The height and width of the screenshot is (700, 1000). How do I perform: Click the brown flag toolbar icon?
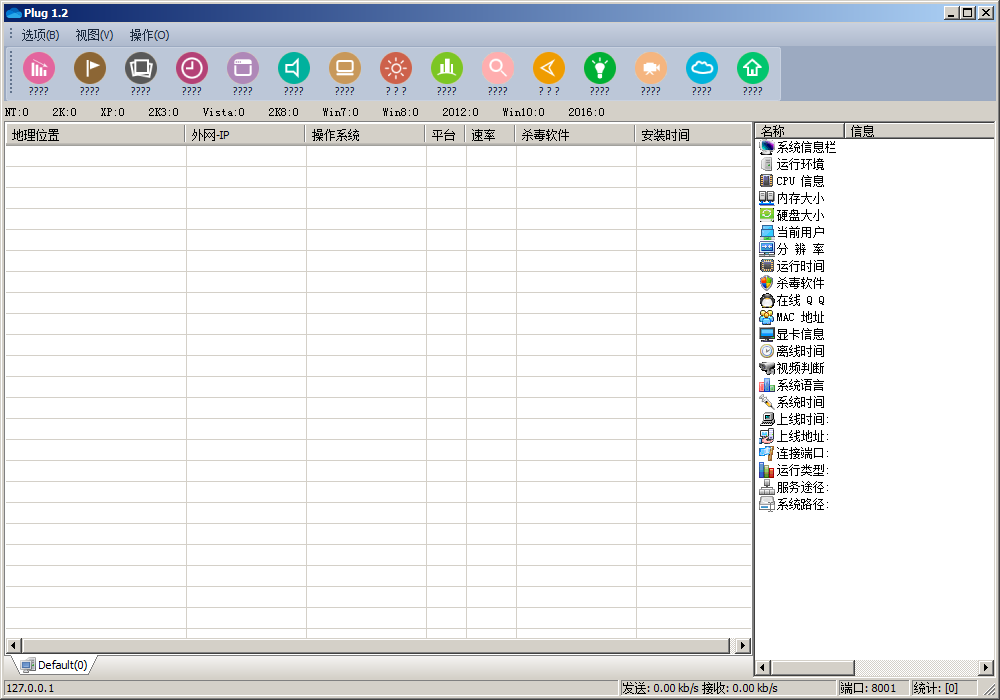pos(89,68)
